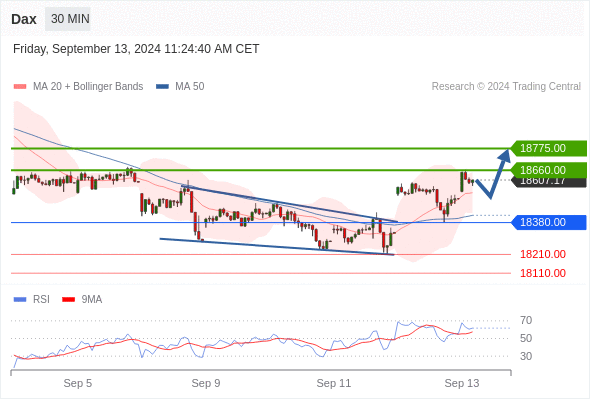This screenshot has height=400, width=590.
Task: Click the 18110.00 red support label
Action: pyautogui.click(x=543, y=273)
